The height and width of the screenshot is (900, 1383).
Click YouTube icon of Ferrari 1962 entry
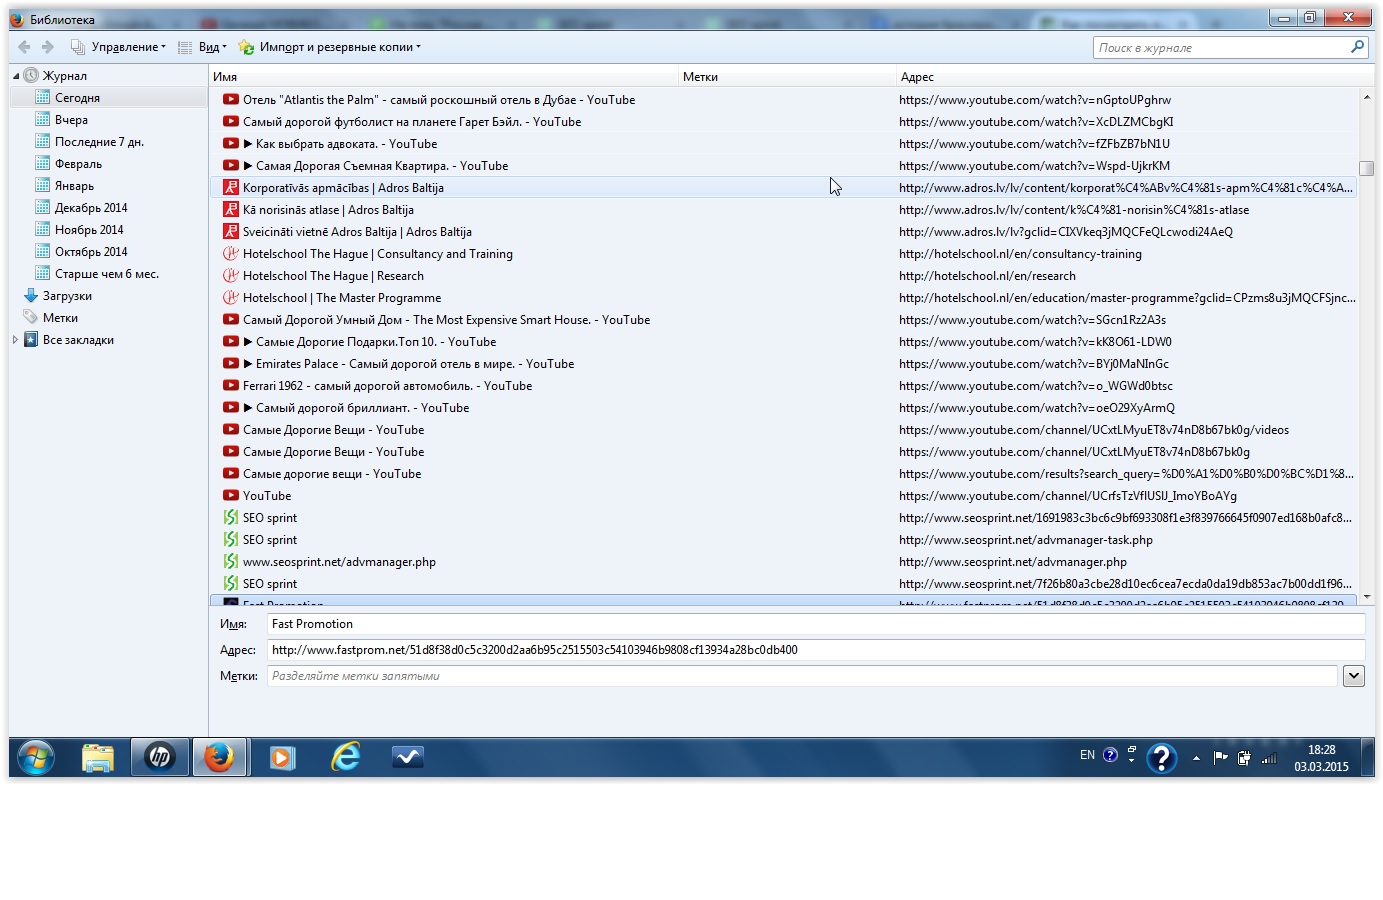pyautogui.click(x=231, y=386)
